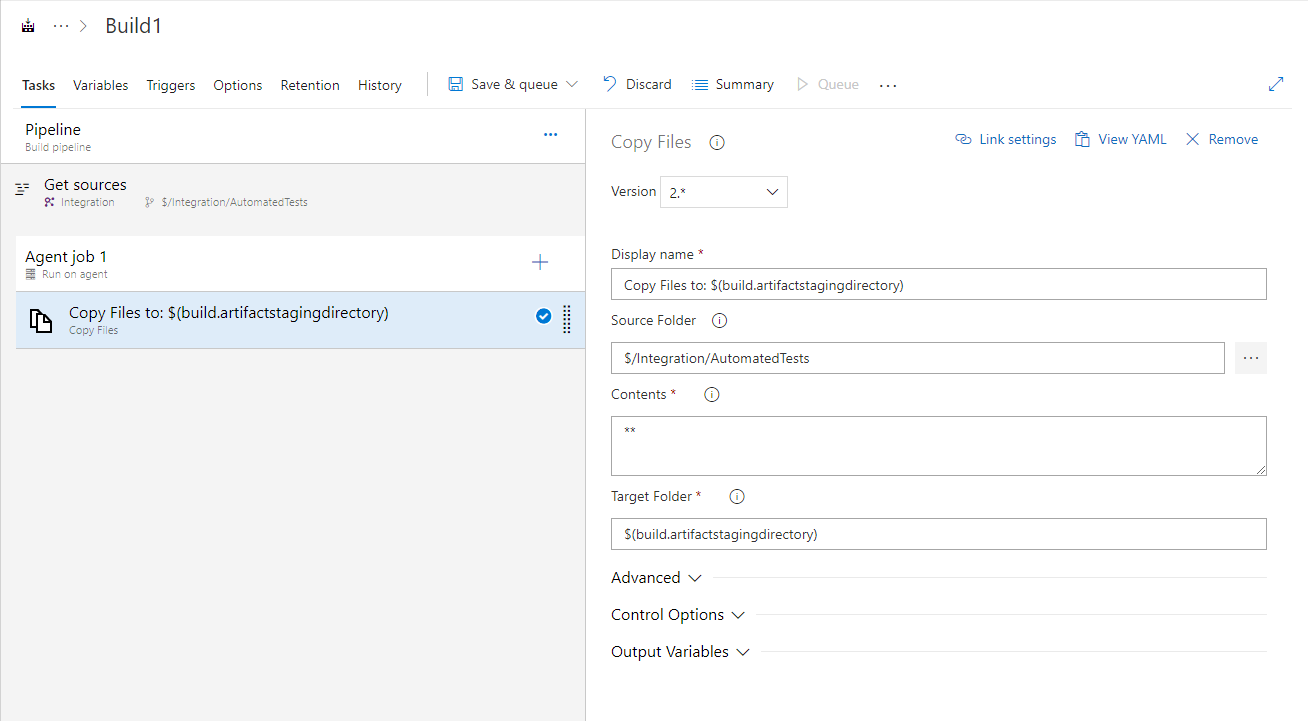Add a task to Agent job 1
The height and width of the screenshot is (721, 1308).
[540, 262]
